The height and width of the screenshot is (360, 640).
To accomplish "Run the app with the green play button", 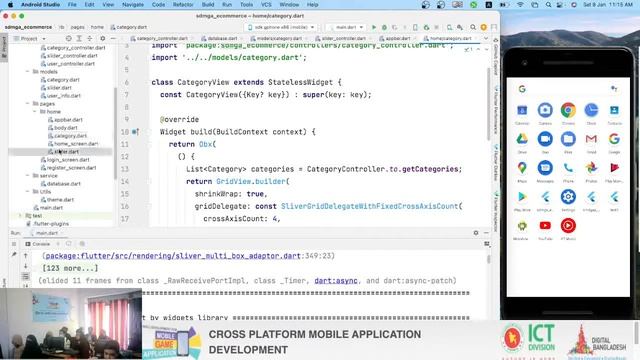I will click(373, 27).
